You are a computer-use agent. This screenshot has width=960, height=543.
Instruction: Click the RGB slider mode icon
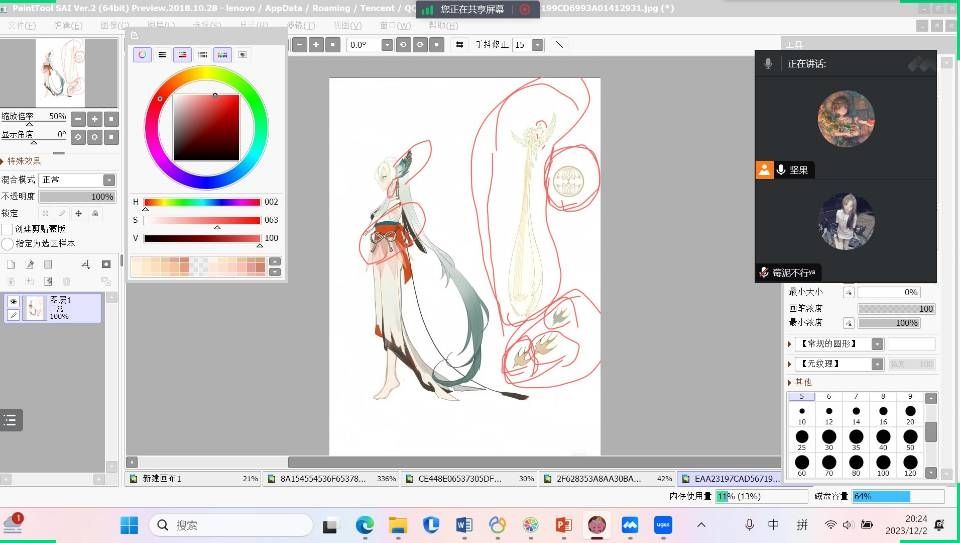click(162, 54)
